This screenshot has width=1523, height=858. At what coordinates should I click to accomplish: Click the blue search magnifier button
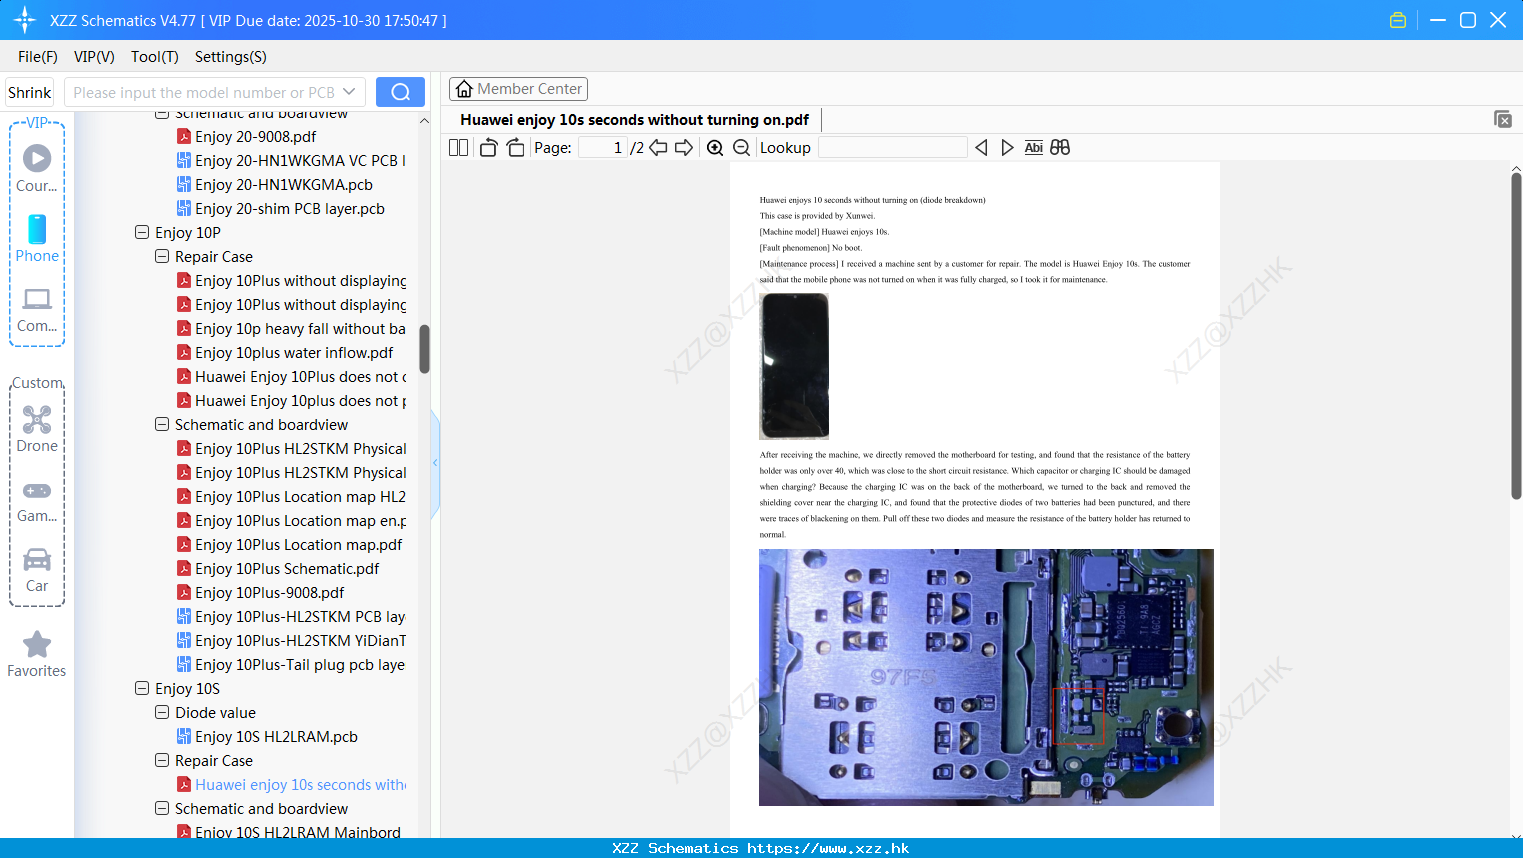[400, 92]
